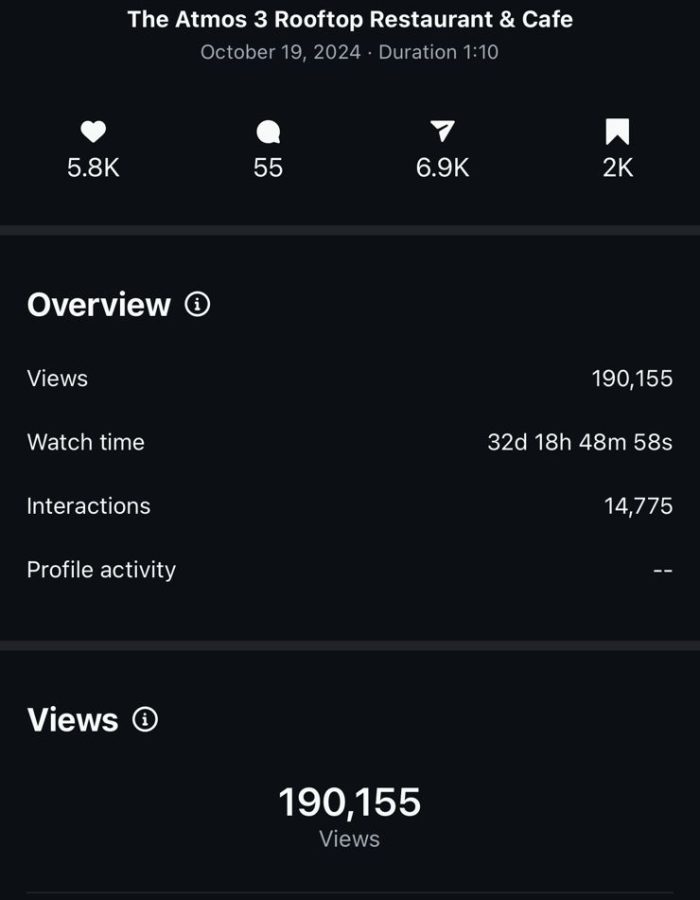Click the October 19, 2024 date line
Image resolution: width=700 pixels, height=900 pixels.
(x=350, y=52)
